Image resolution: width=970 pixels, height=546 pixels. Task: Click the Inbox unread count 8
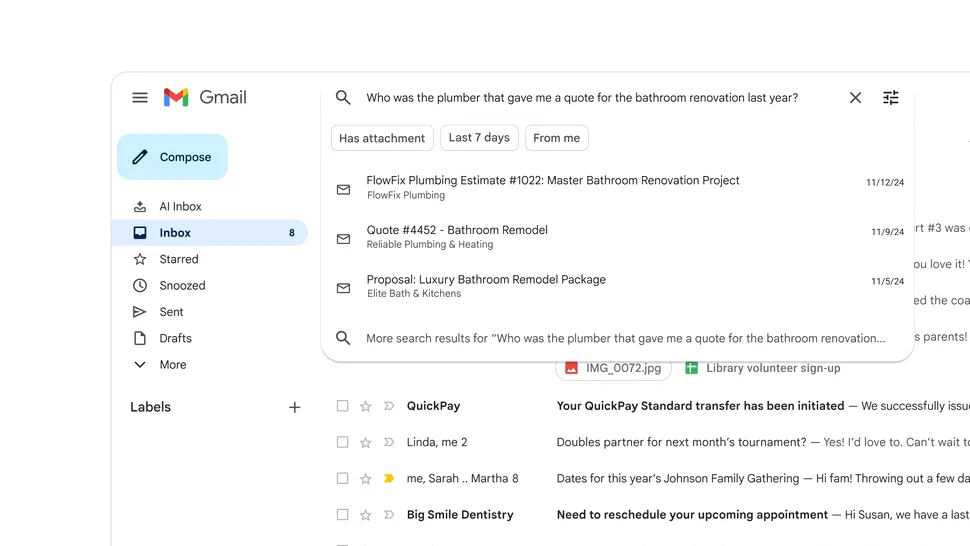tap(291, 233)
